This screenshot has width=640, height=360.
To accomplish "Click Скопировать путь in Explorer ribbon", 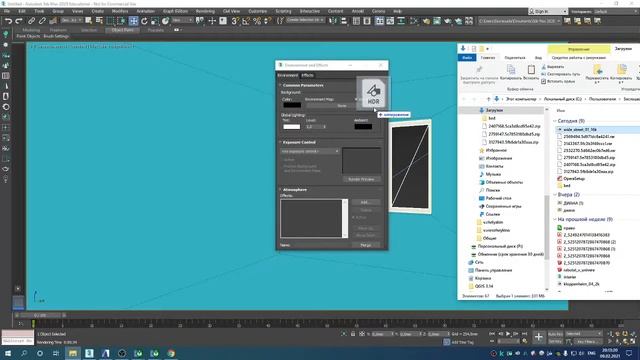I will click(560, 74).
